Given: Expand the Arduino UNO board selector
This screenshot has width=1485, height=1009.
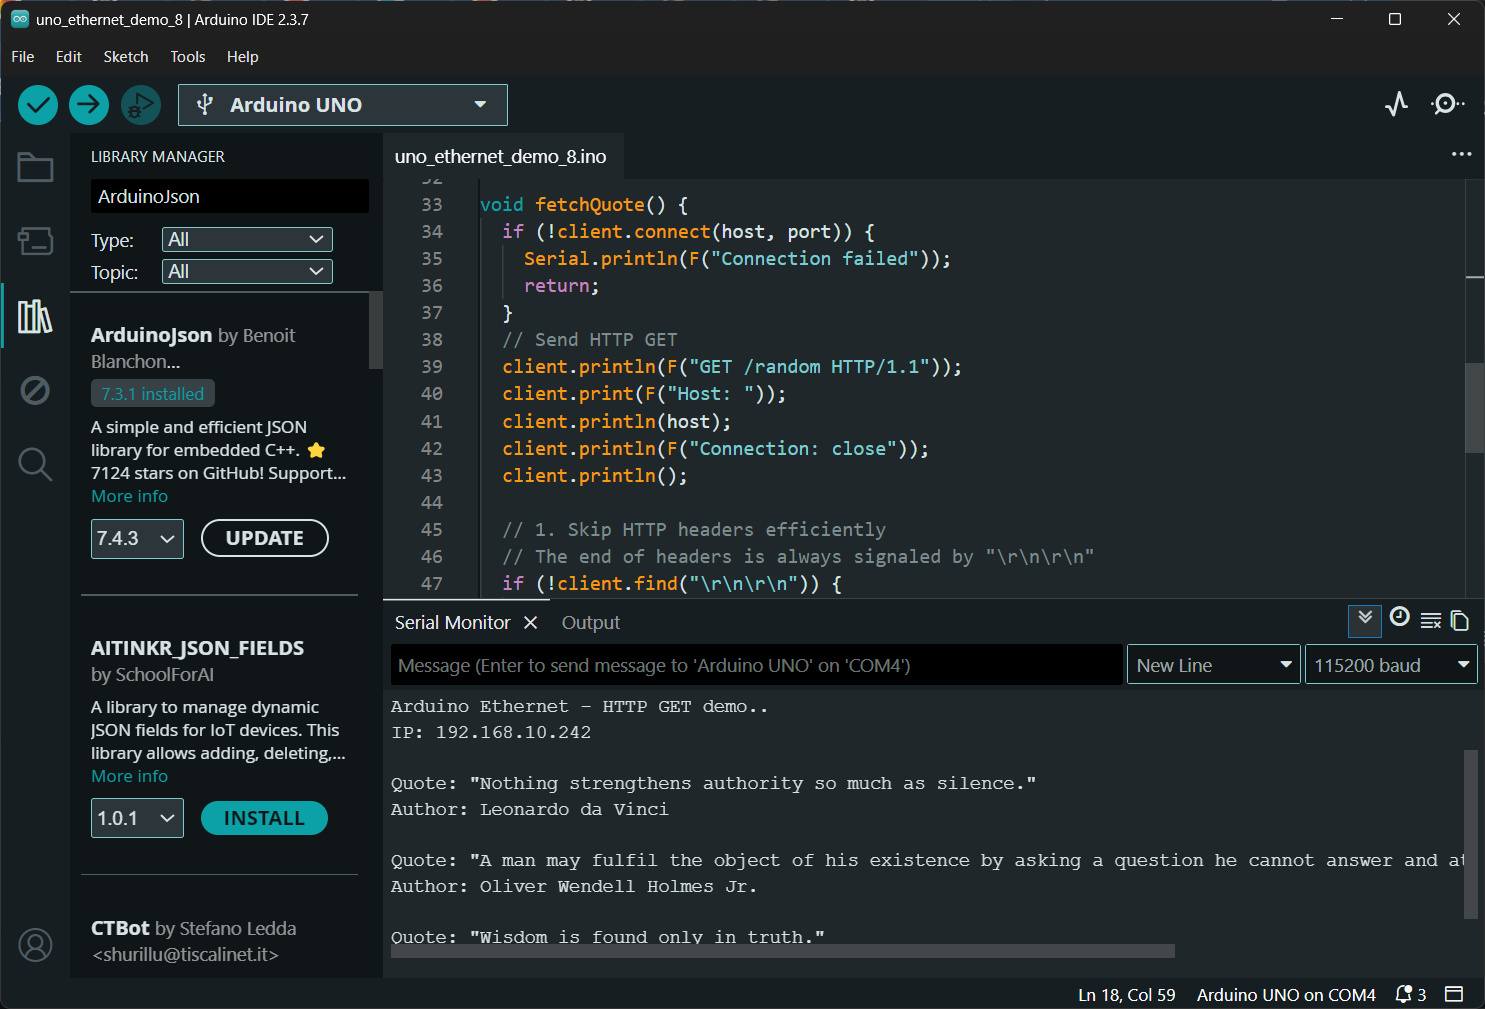Looking at the screenshot, I should (342, 105).
